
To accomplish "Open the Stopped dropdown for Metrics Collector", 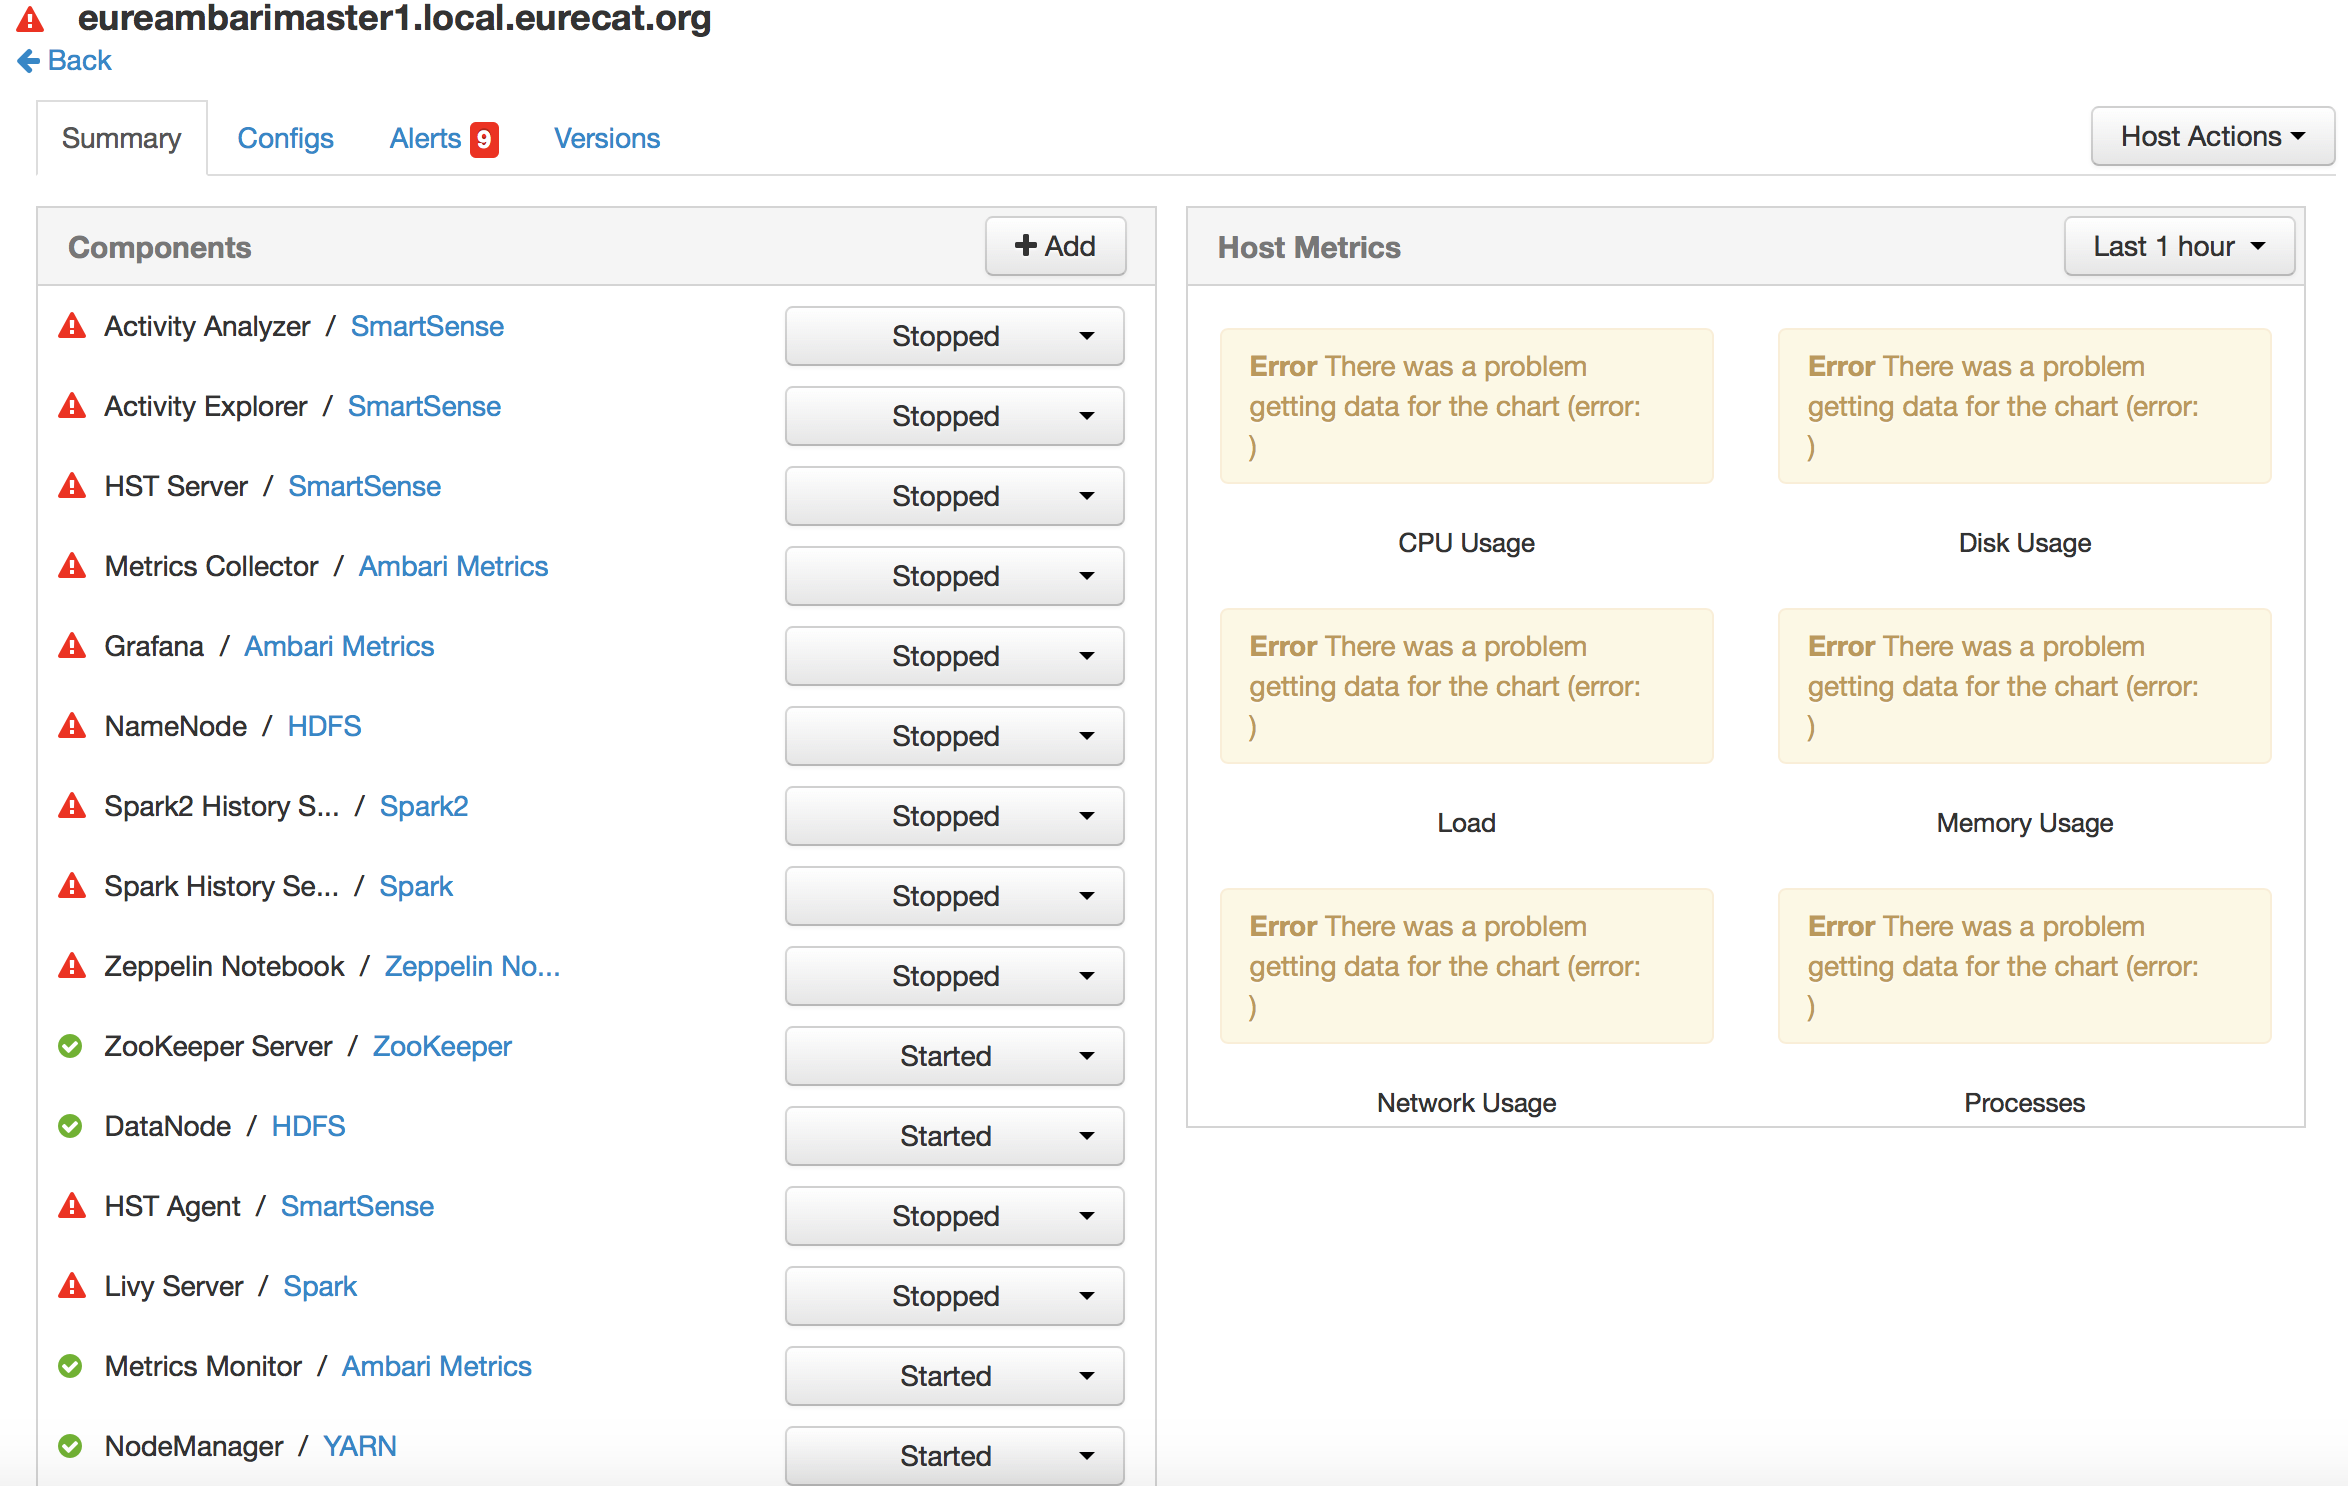I will (x=954, y=576).
